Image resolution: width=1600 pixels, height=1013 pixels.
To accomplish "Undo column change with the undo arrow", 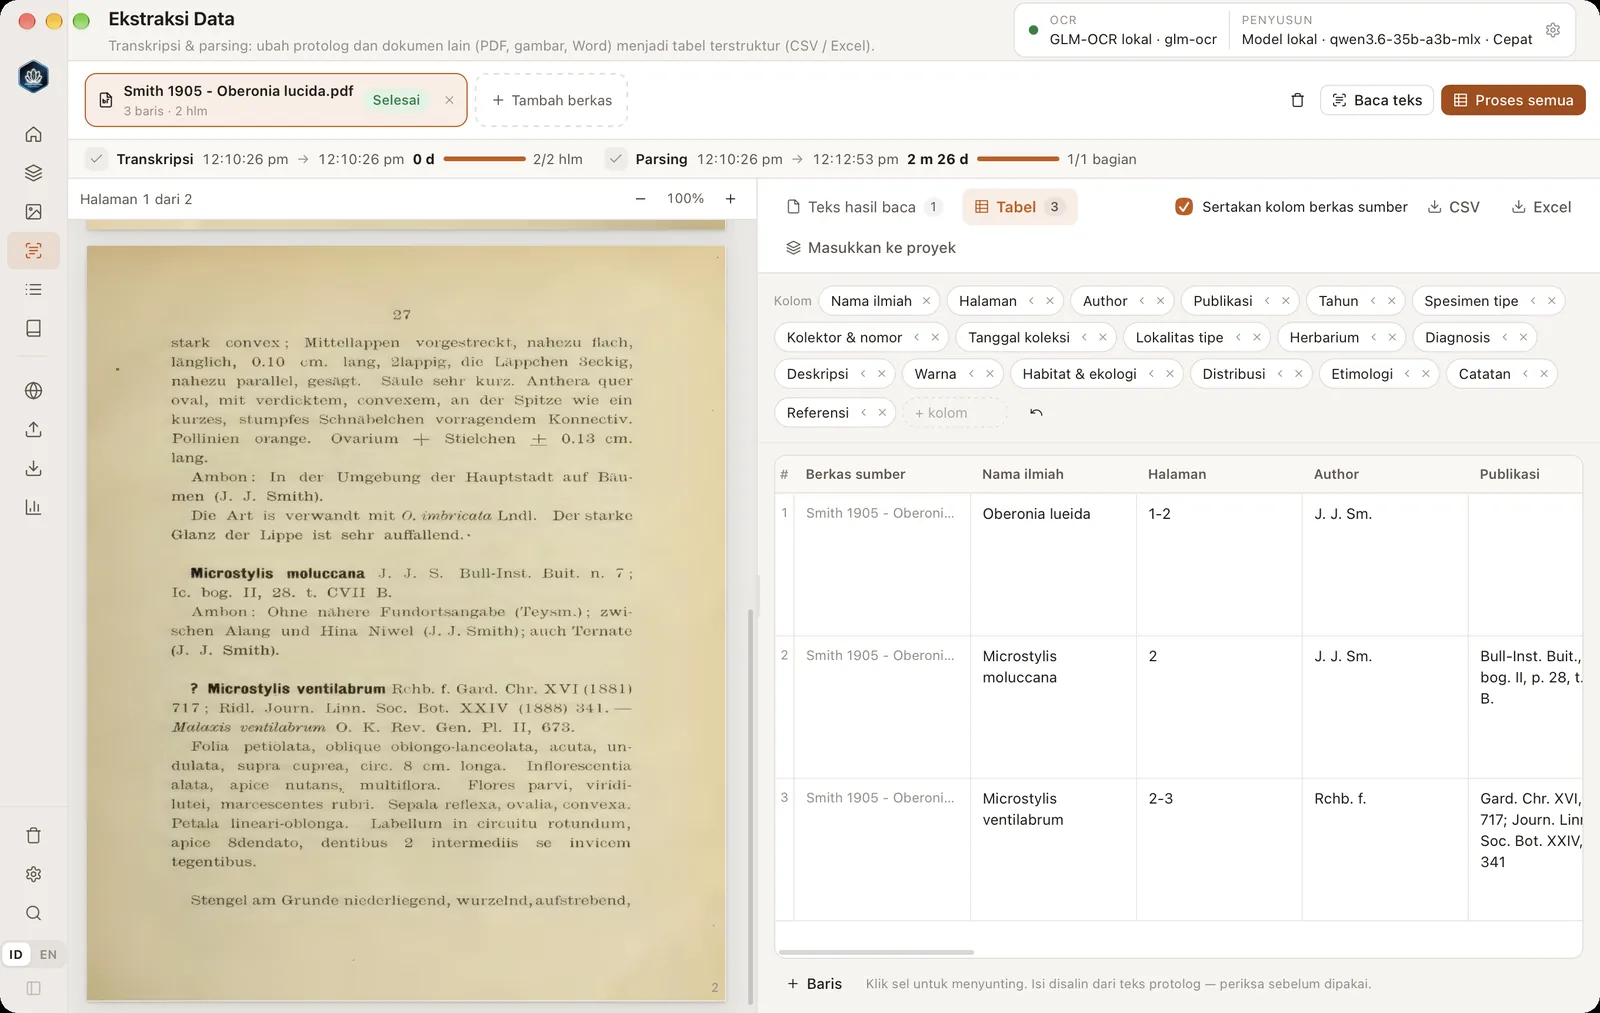I will point(1036,412).
